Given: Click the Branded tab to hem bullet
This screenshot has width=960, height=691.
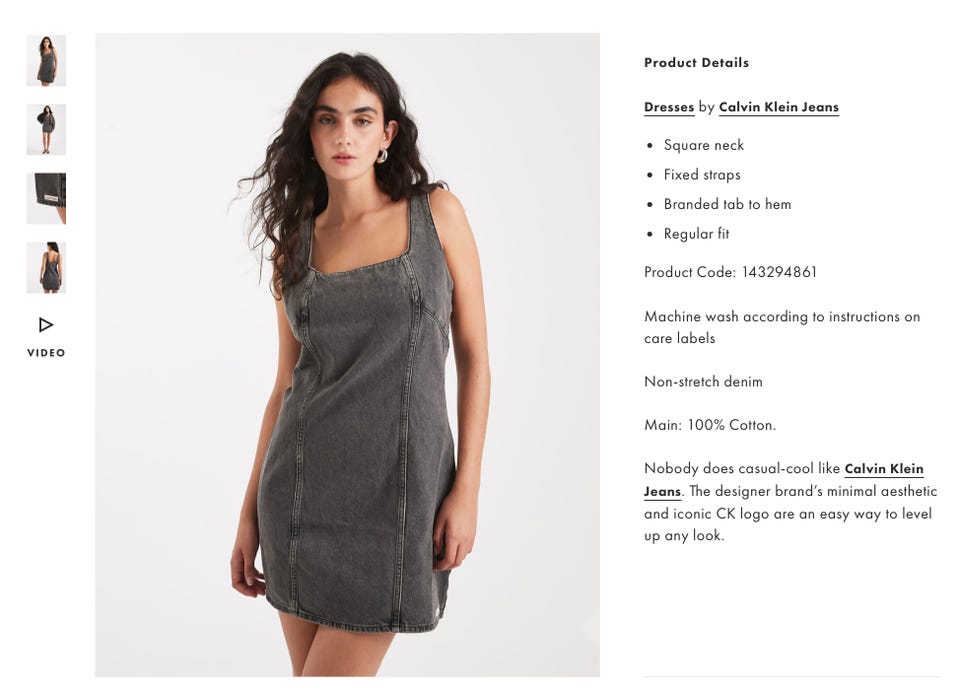Looking at the screenshot, I should point(727,204).
